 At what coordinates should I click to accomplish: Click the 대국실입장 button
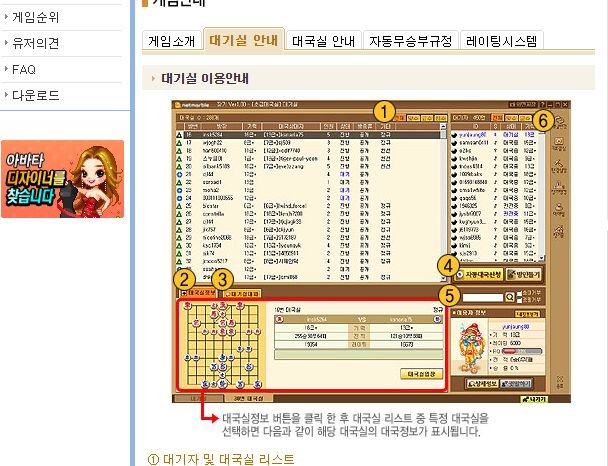click(x=421, y=374)
